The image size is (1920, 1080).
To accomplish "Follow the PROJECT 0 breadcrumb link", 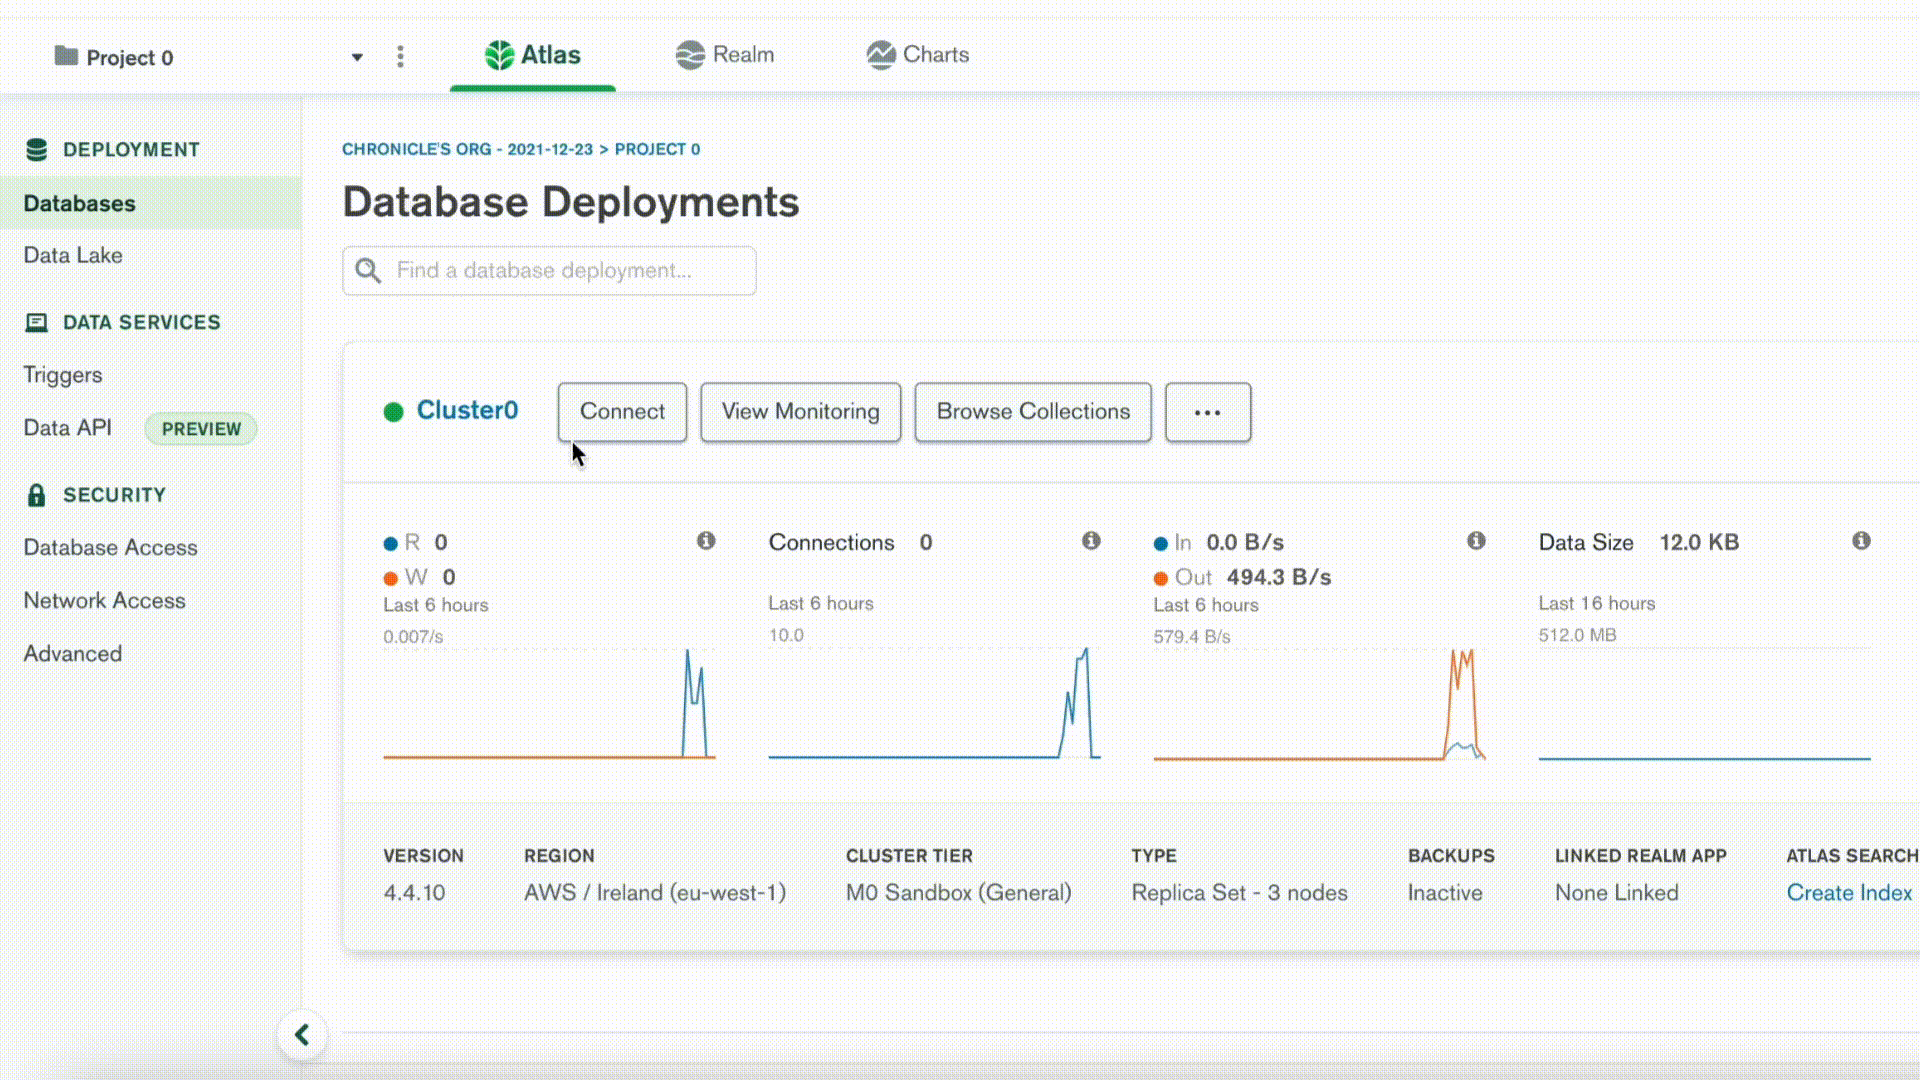I will point(657,149).
